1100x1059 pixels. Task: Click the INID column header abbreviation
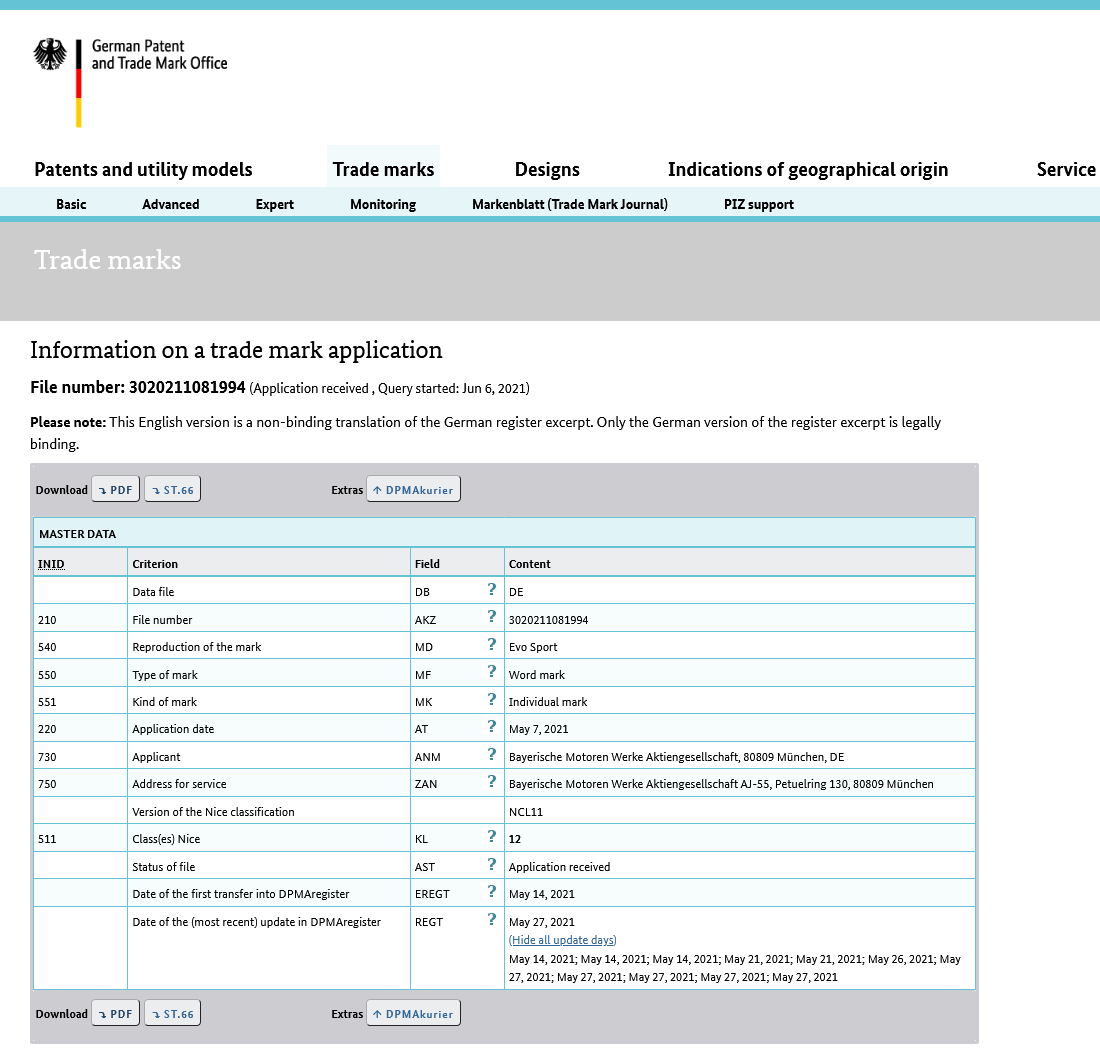pyautogui.click(x=51, y=564)
